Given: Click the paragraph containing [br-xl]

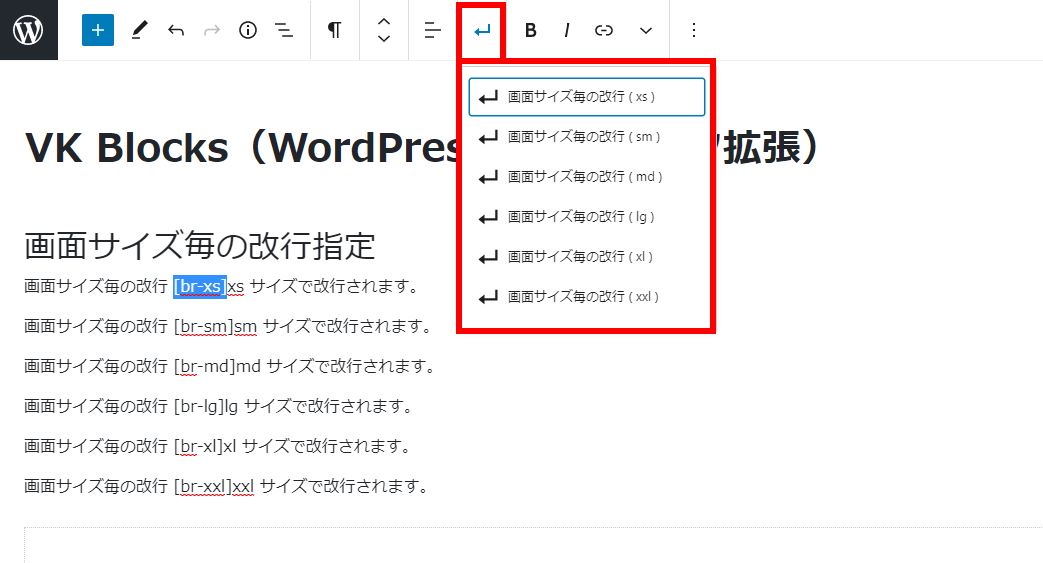Looking at the screenshot, I should (218, 447).
